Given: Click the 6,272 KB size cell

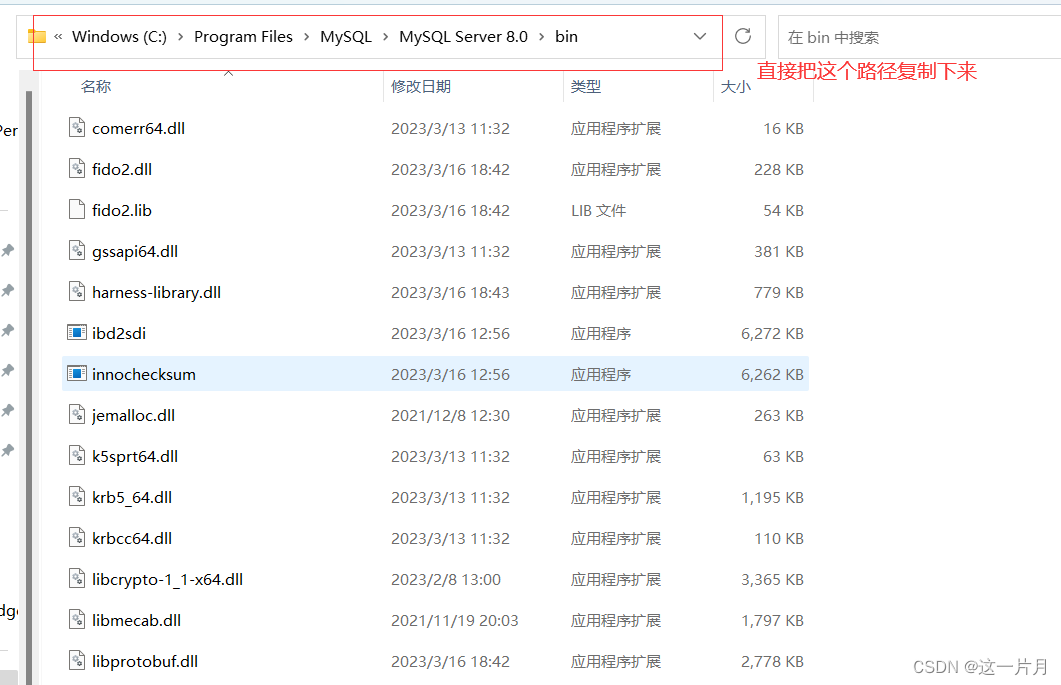Looking at the screenshot, I should point(772,333).
